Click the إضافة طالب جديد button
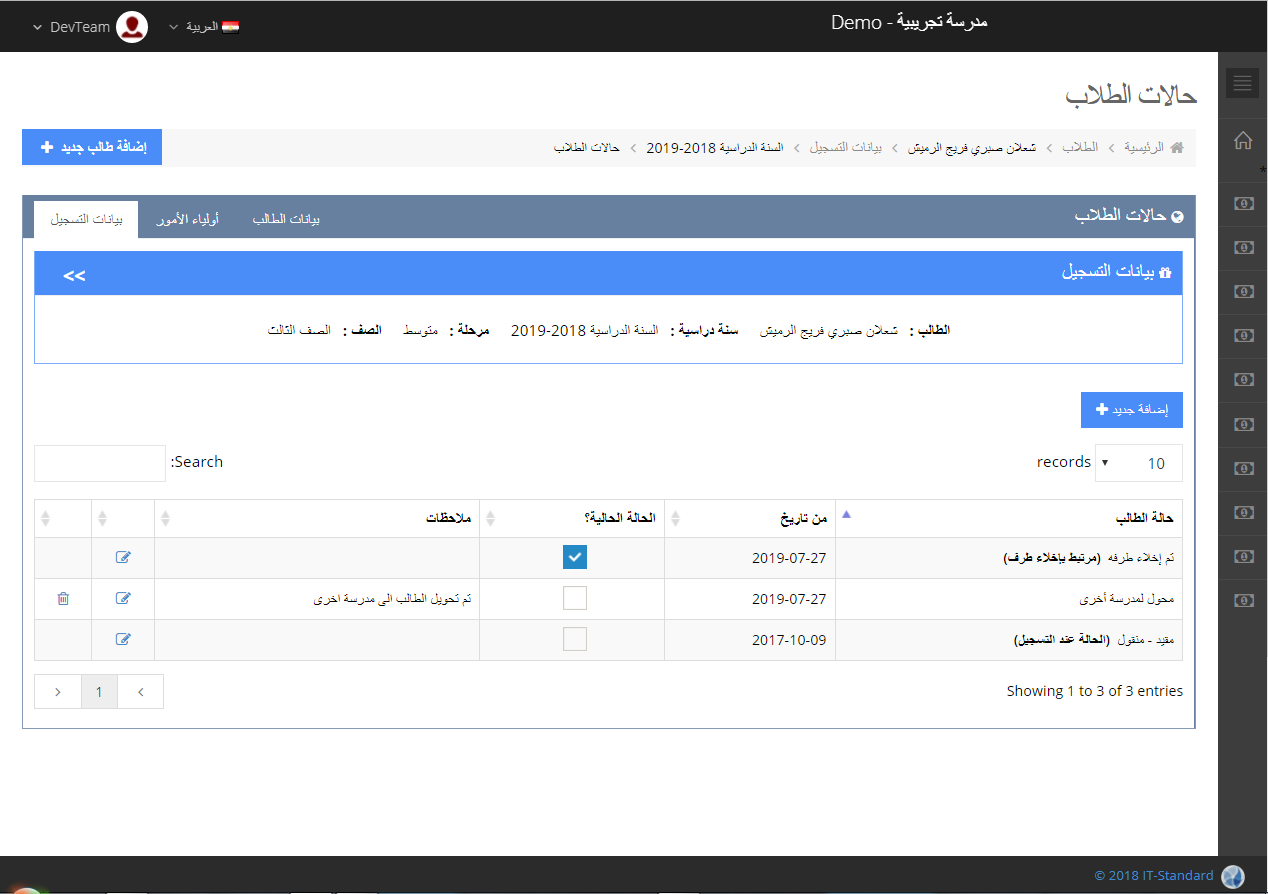 point(92,147)
